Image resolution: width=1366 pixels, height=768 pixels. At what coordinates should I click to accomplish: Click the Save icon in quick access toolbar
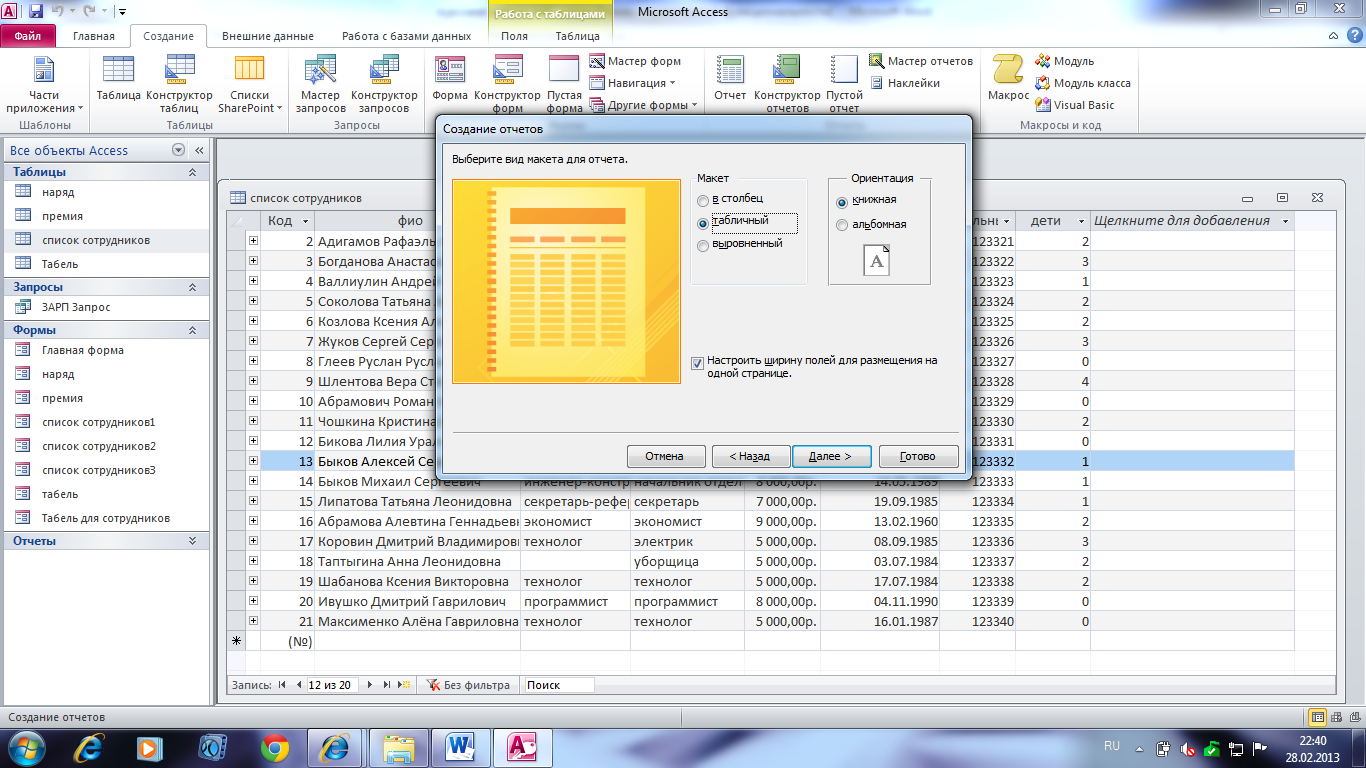pos(36,12)
